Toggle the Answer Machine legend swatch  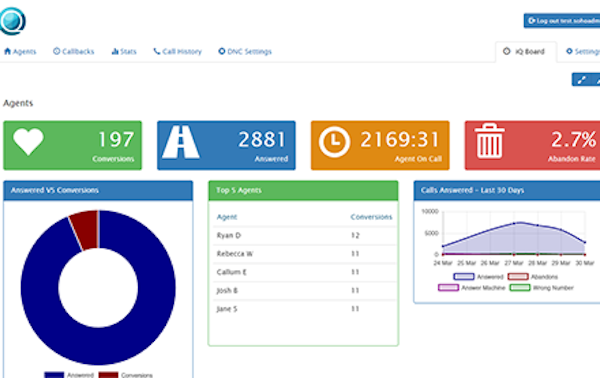[448, 288]
